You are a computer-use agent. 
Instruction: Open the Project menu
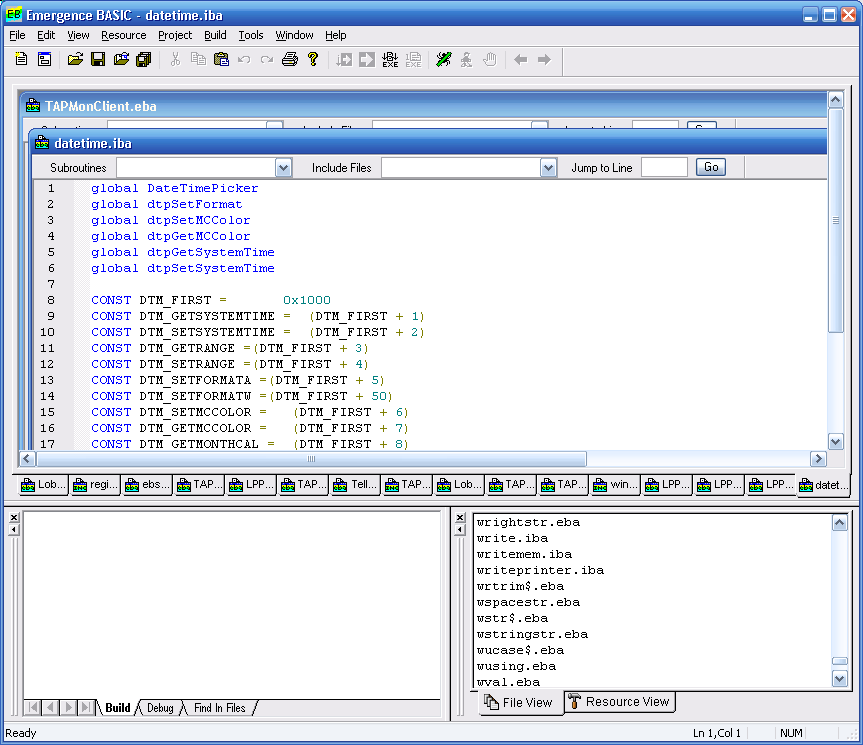pyautogui.click(x=175, y=35)
